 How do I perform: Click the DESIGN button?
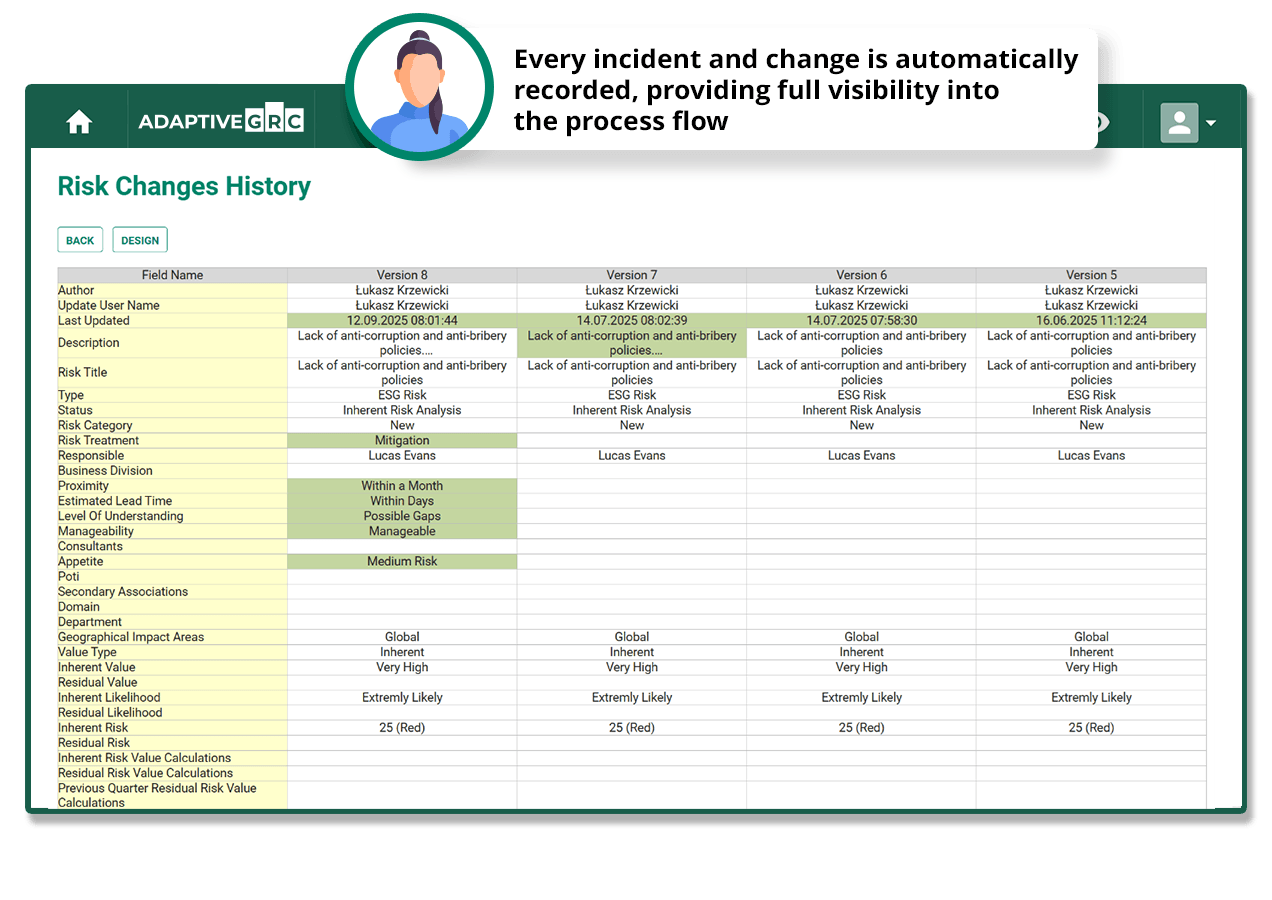coord(140,240)
